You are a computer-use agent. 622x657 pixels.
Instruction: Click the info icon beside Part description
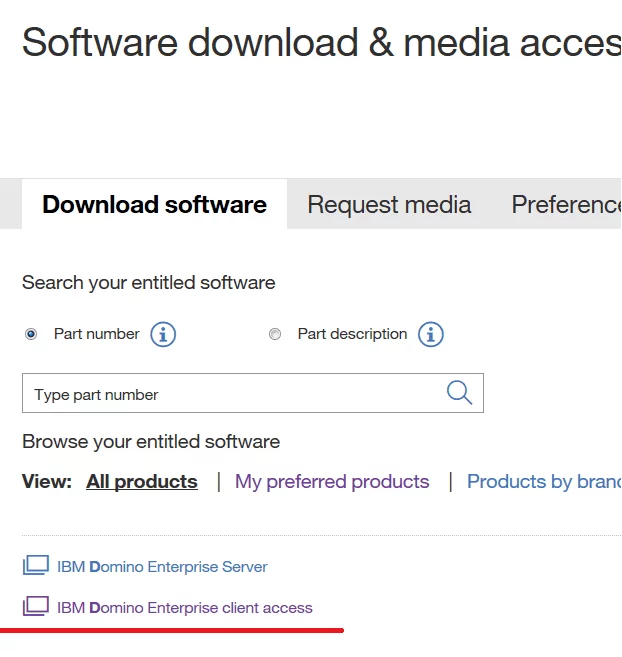(431, 334)
